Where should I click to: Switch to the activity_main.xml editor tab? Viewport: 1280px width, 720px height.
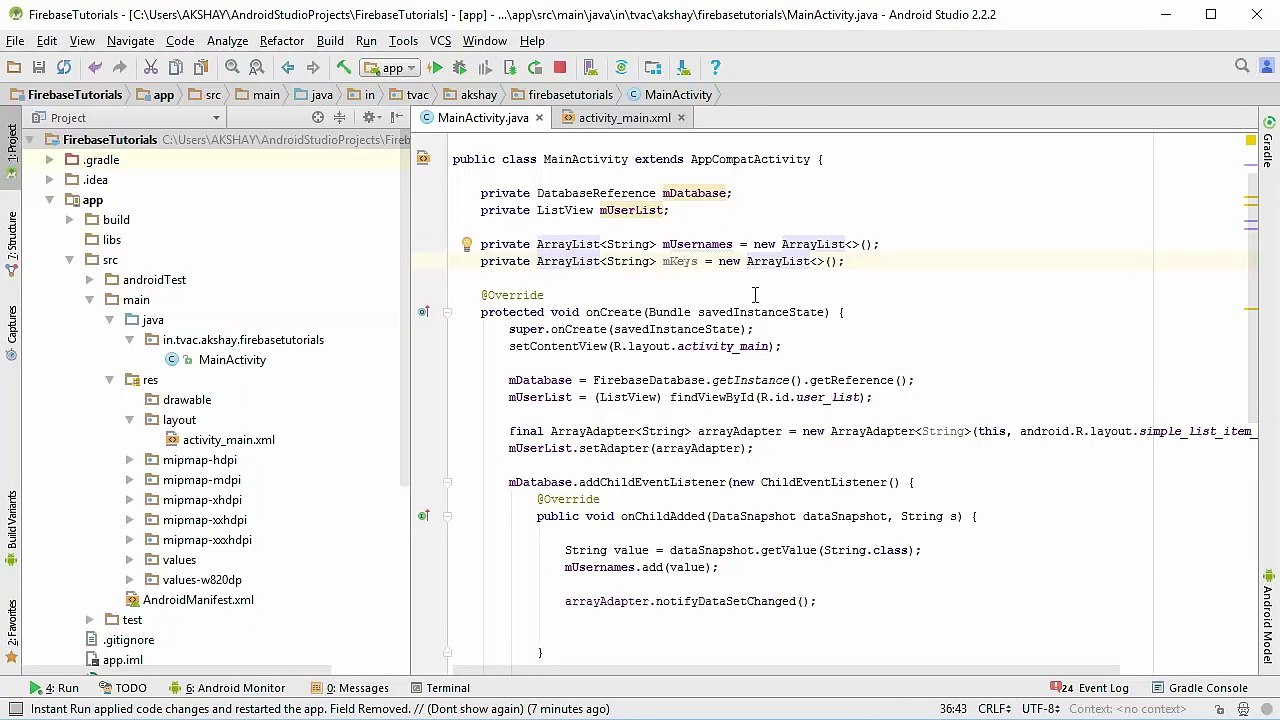pos(624,118)
